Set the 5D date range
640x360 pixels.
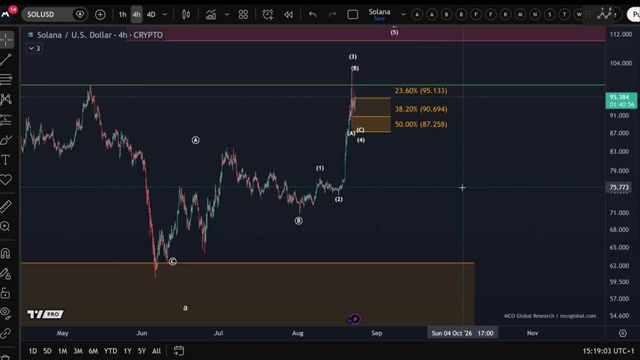tap(47, 351)
